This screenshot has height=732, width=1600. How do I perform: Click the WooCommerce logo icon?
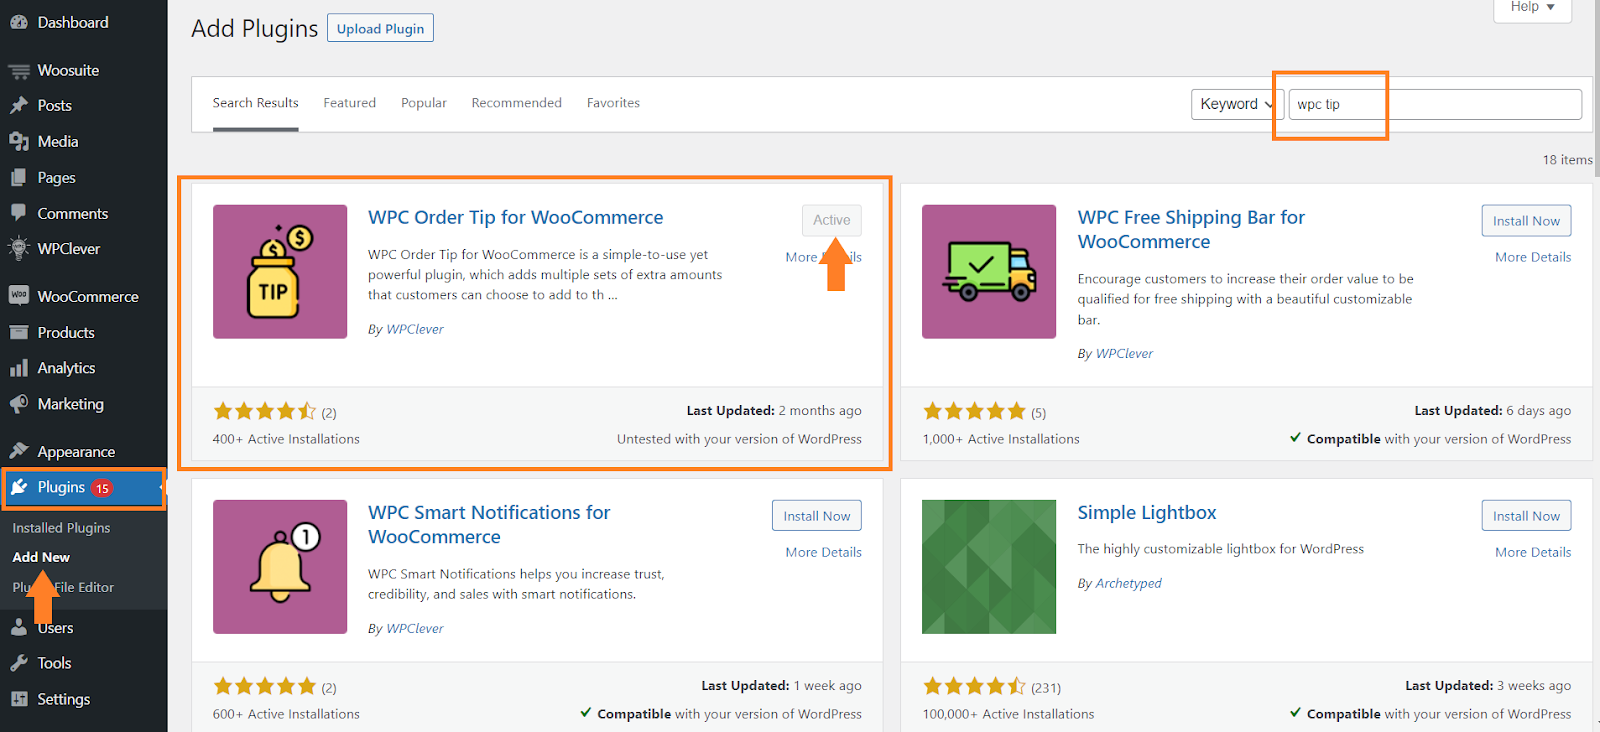pyautogui.click(x=19, y=296)
